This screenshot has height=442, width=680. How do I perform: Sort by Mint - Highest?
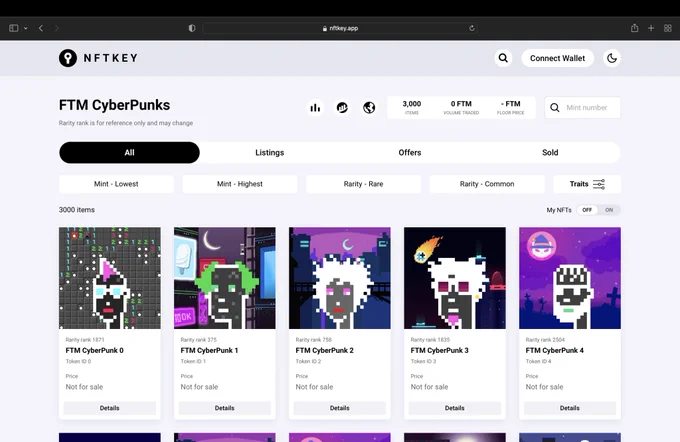point(240,184)
